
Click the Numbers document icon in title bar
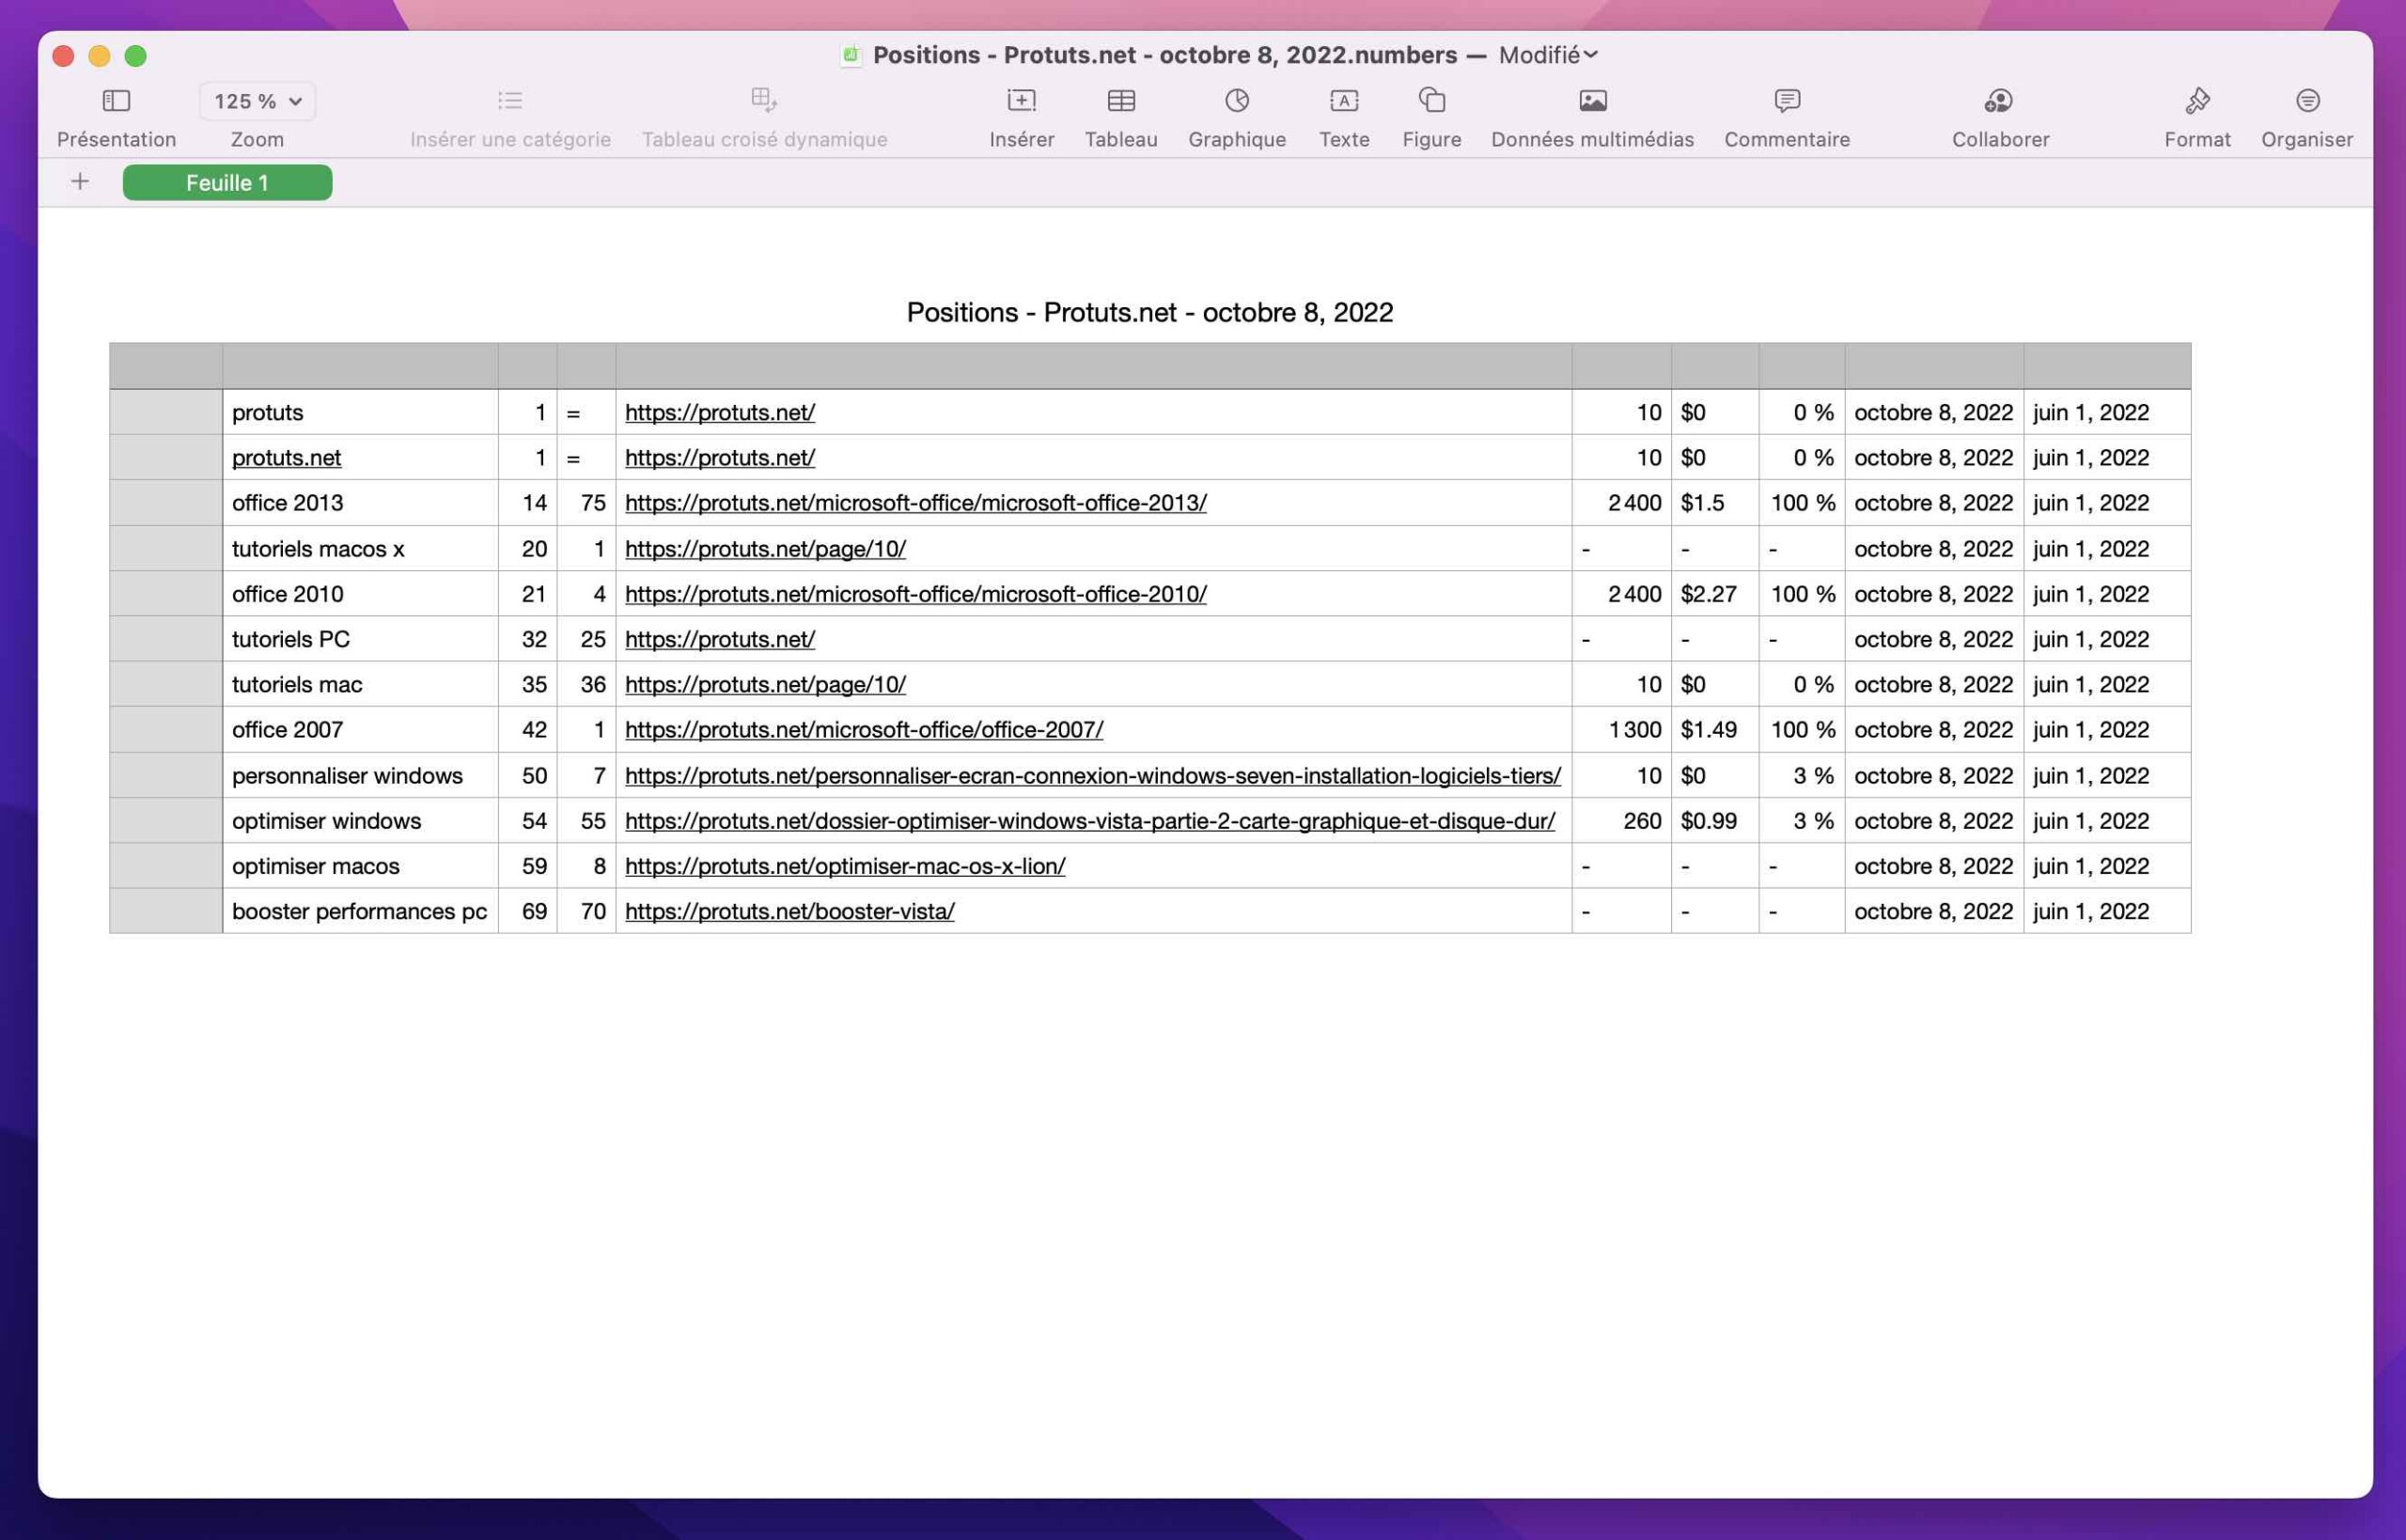(851, 55)
